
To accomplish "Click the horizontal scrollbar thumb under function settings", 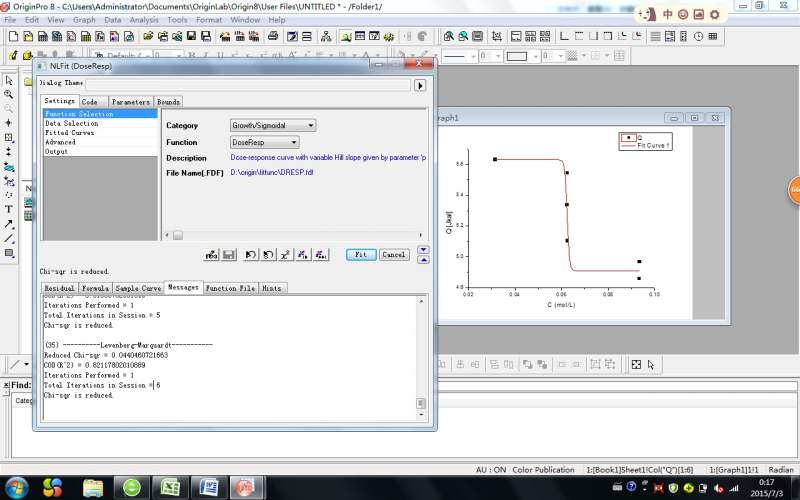I will pyautogui.click(x=178, y=235).
